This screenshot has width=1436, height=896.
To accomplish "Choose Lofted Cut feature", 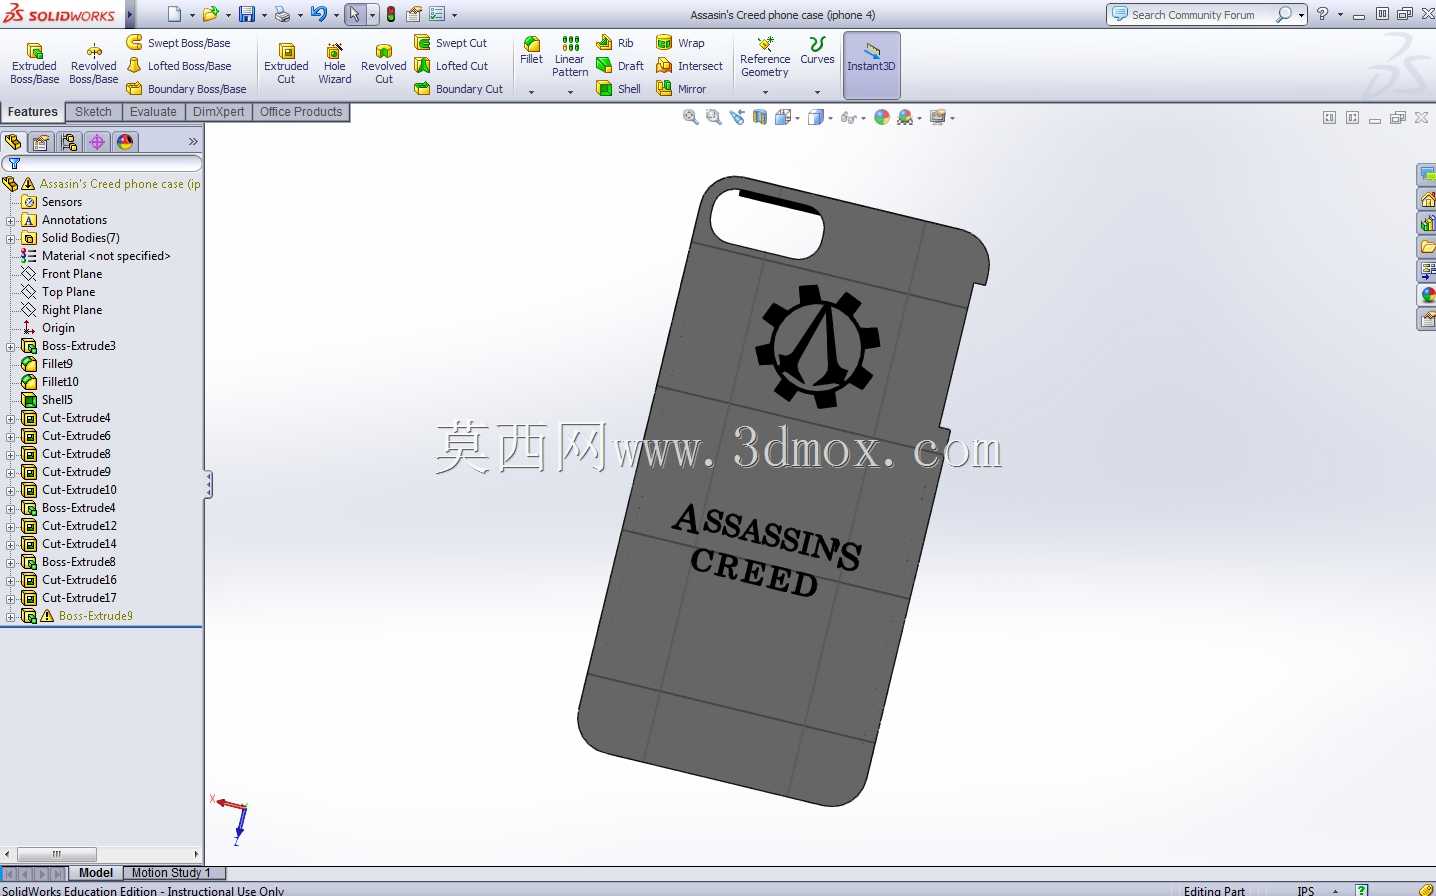I will coord(451,66).
